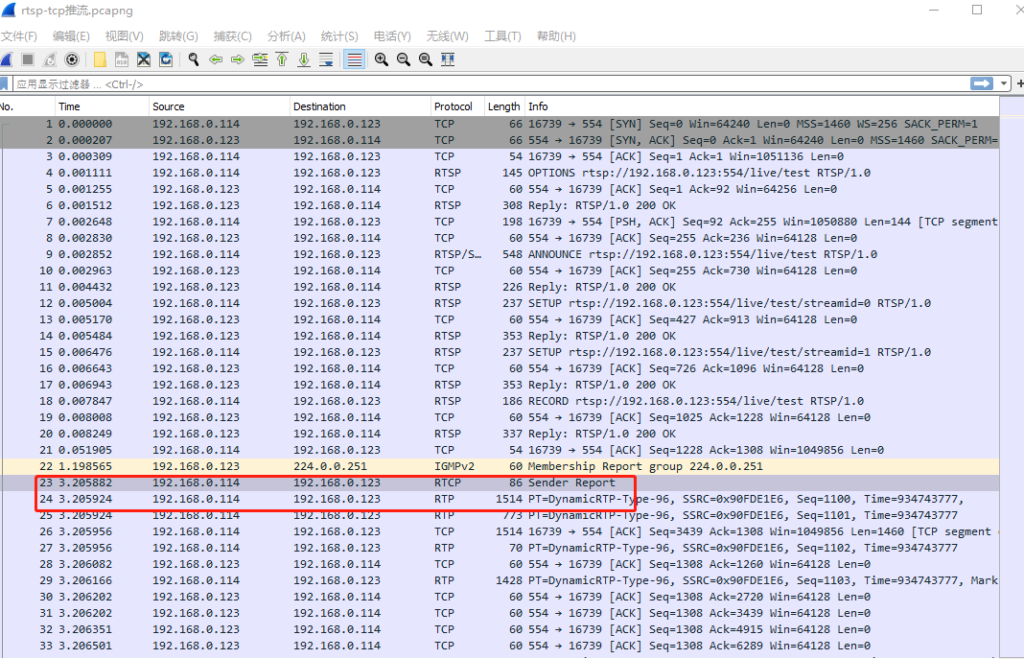1024x659 pixels.
Task: Toggle auto scroll during live capture
Action: point(327,60)
